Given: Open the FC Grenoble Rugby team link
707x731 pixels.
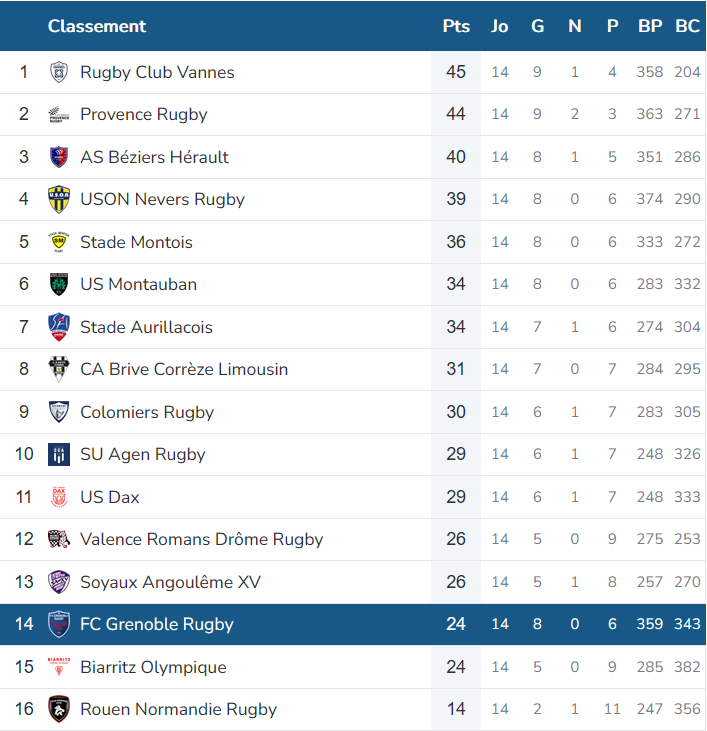Looking at the screenshot, I should (x=157, y=624).
